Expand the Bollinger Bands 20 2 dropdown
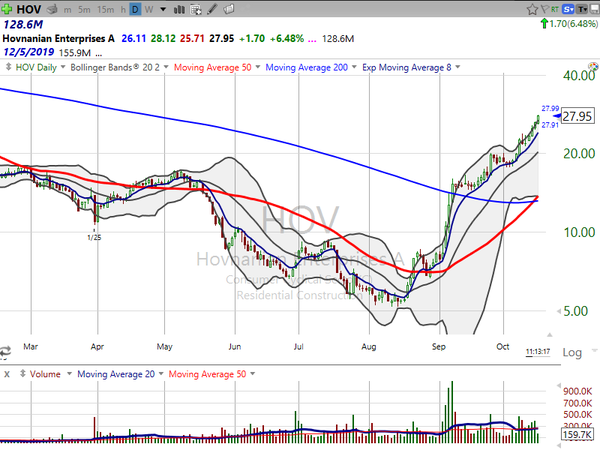The height and width of the screenshot is (450, 600). click(x=166, y=67)
